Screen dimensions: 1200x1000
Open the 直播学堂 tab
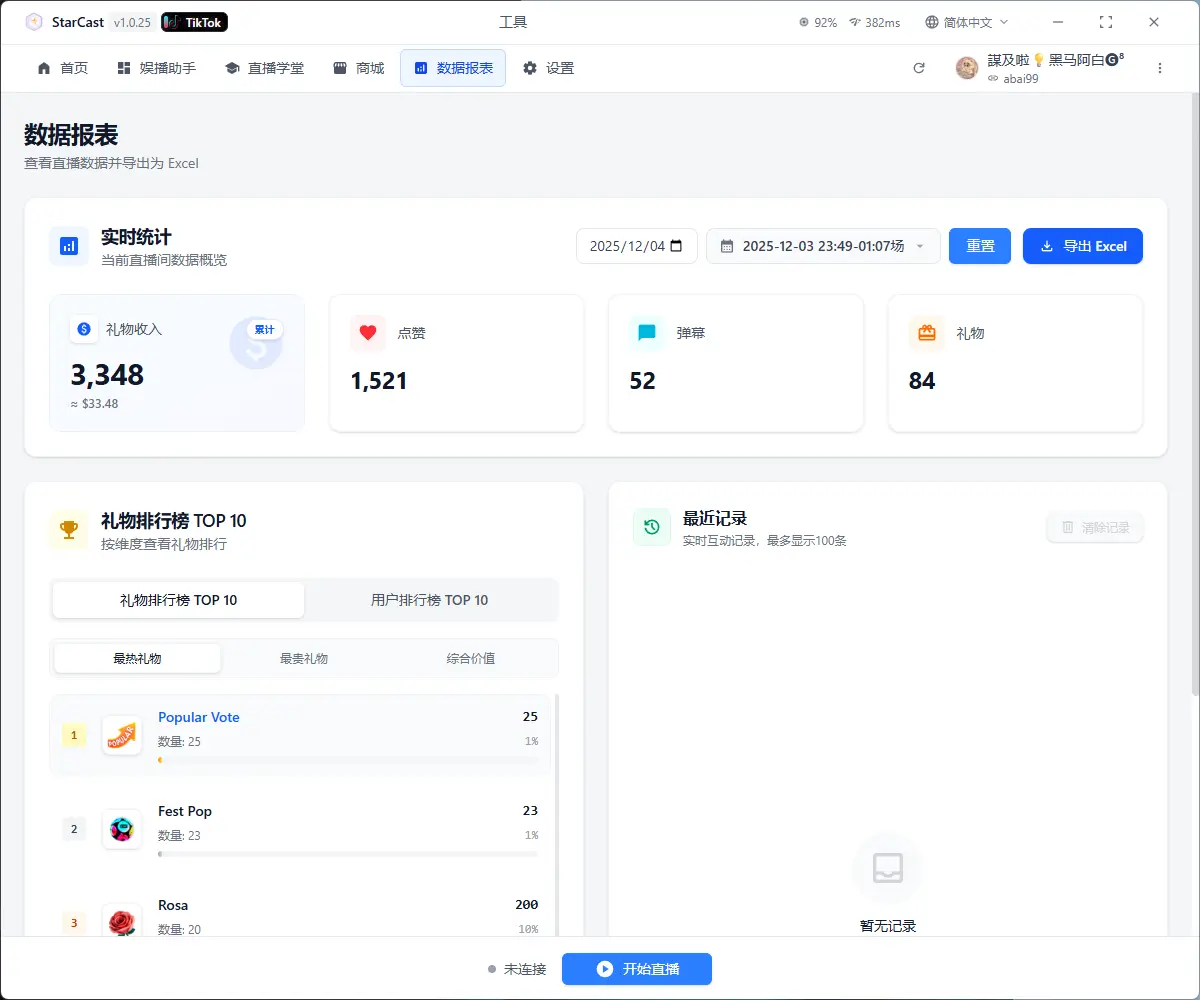(x=265, y=68)
